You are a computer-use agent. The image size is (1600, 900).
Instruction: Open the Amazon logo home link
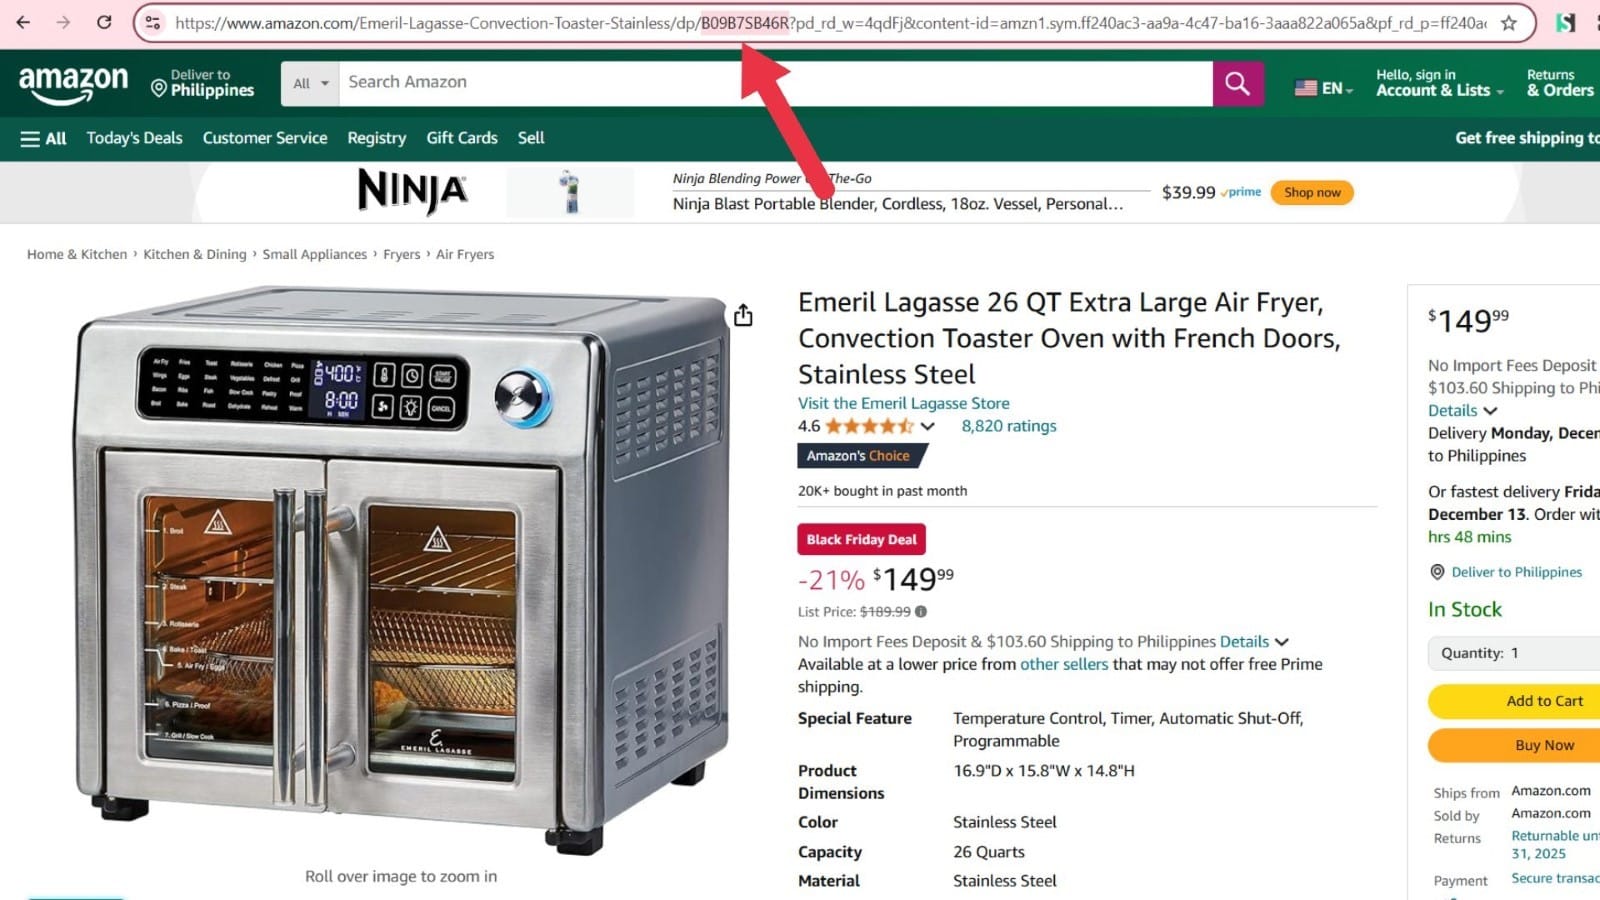tap(74, 85)
